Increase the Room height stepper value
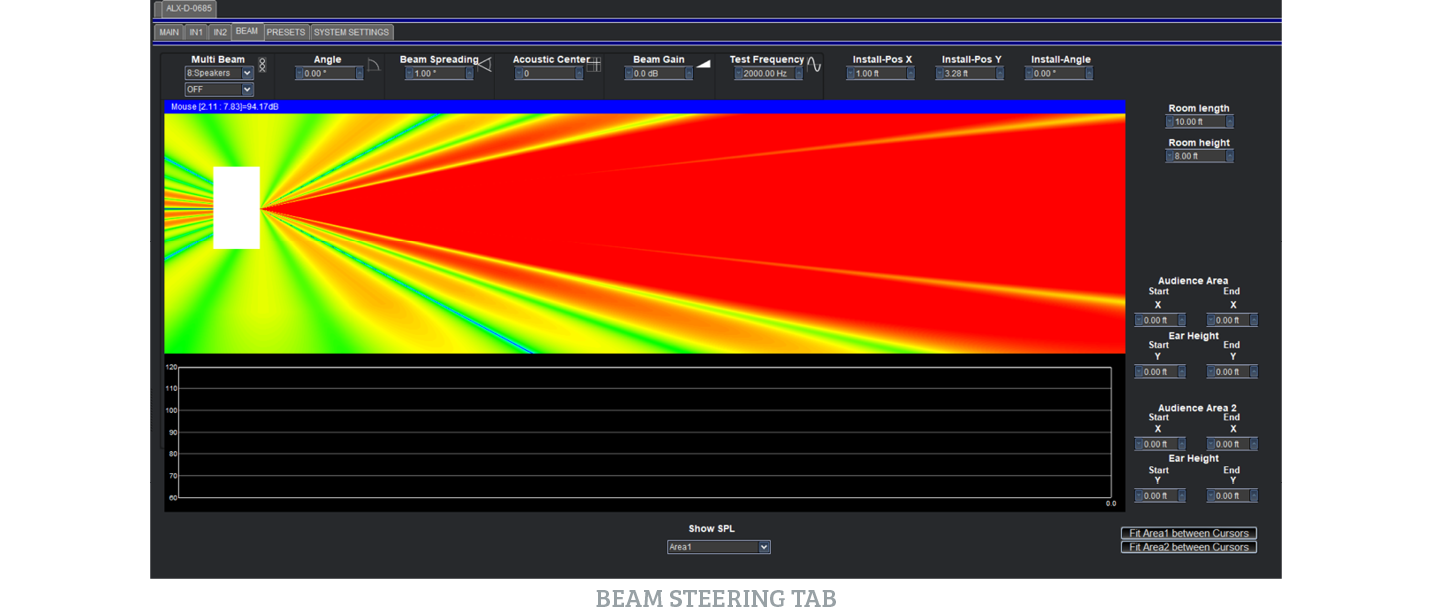Image resolution: width=1432 pixels, height=615 pixels. click(x=1229, y=156)
